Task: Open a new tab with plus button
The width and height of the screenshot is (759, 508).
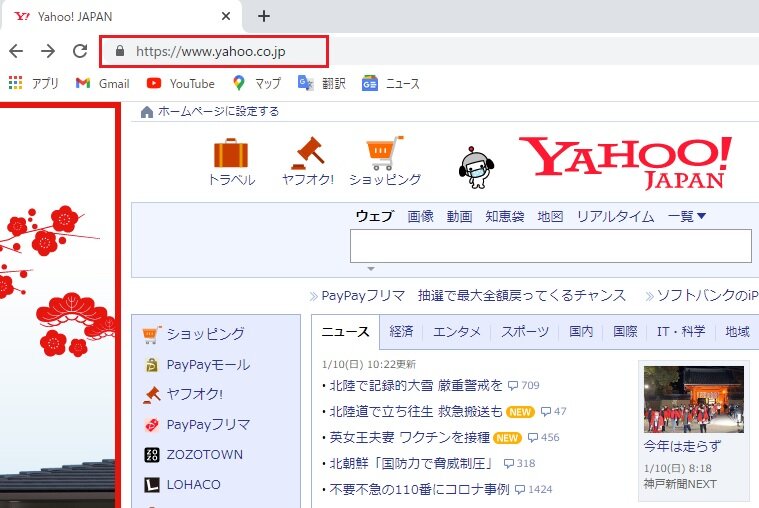Action: click(264, 16)
